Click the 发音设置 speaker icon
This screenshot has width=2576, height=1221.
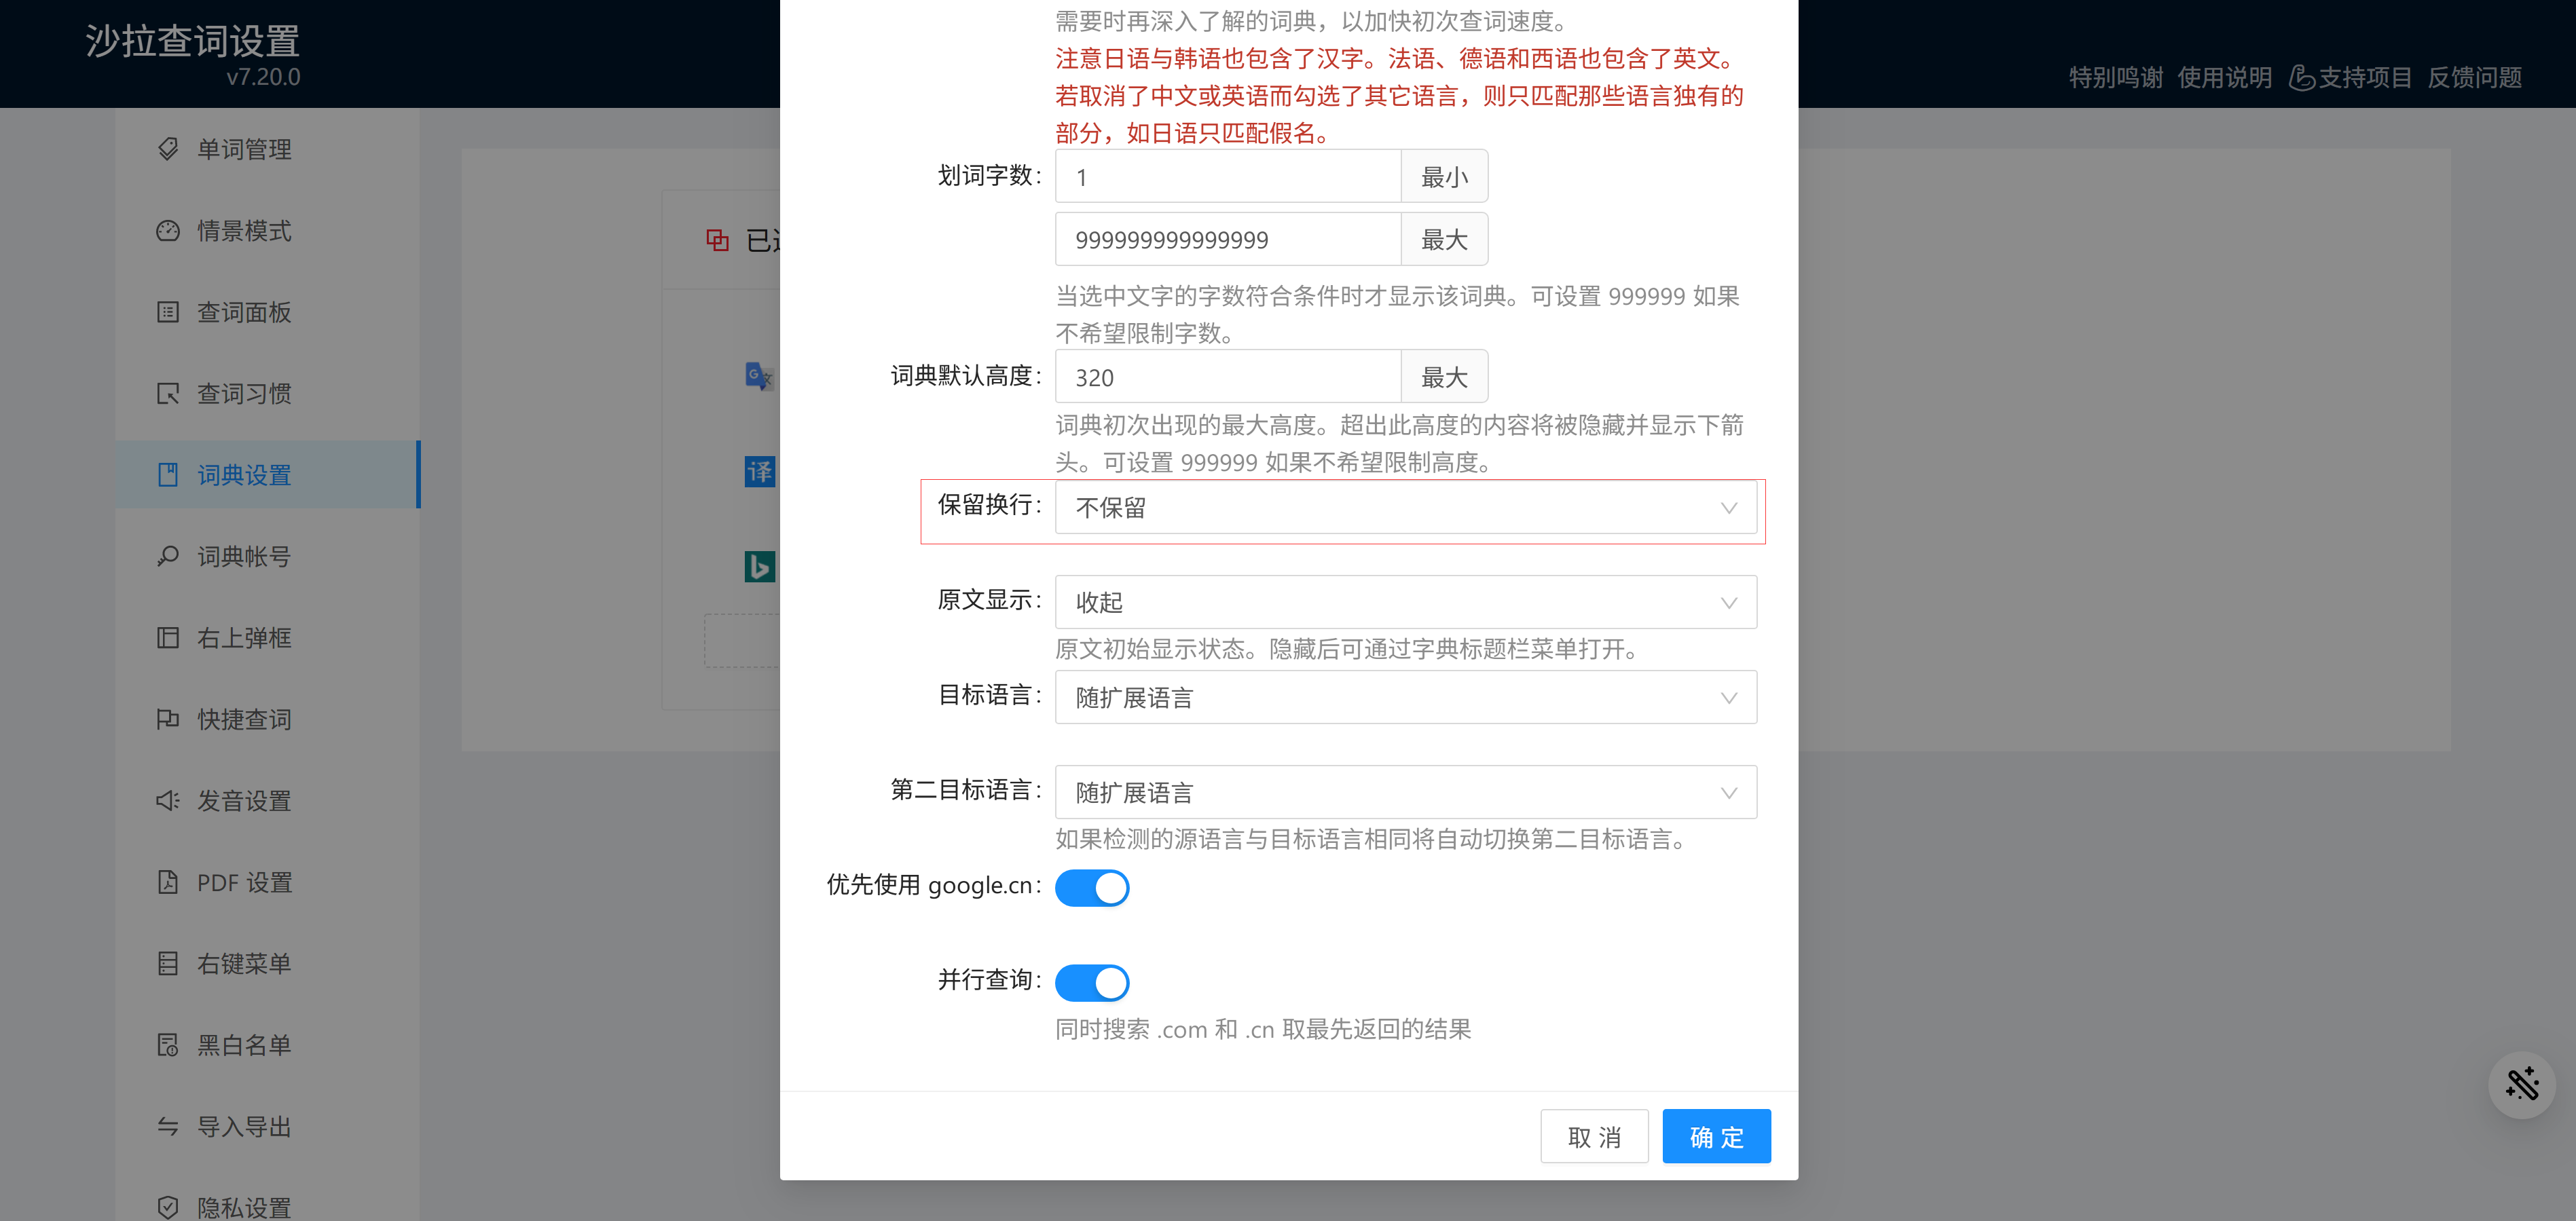(168, 801)
